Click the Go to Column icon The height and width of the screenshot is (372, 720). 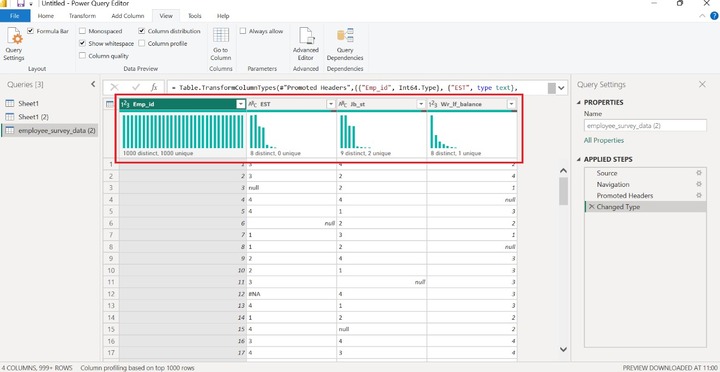coord(221,35)
